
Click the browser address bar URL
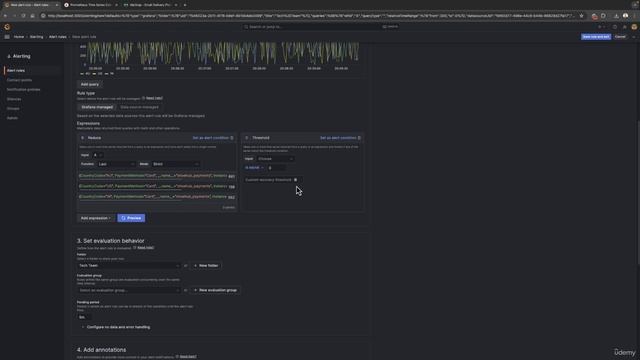(310, 16)
